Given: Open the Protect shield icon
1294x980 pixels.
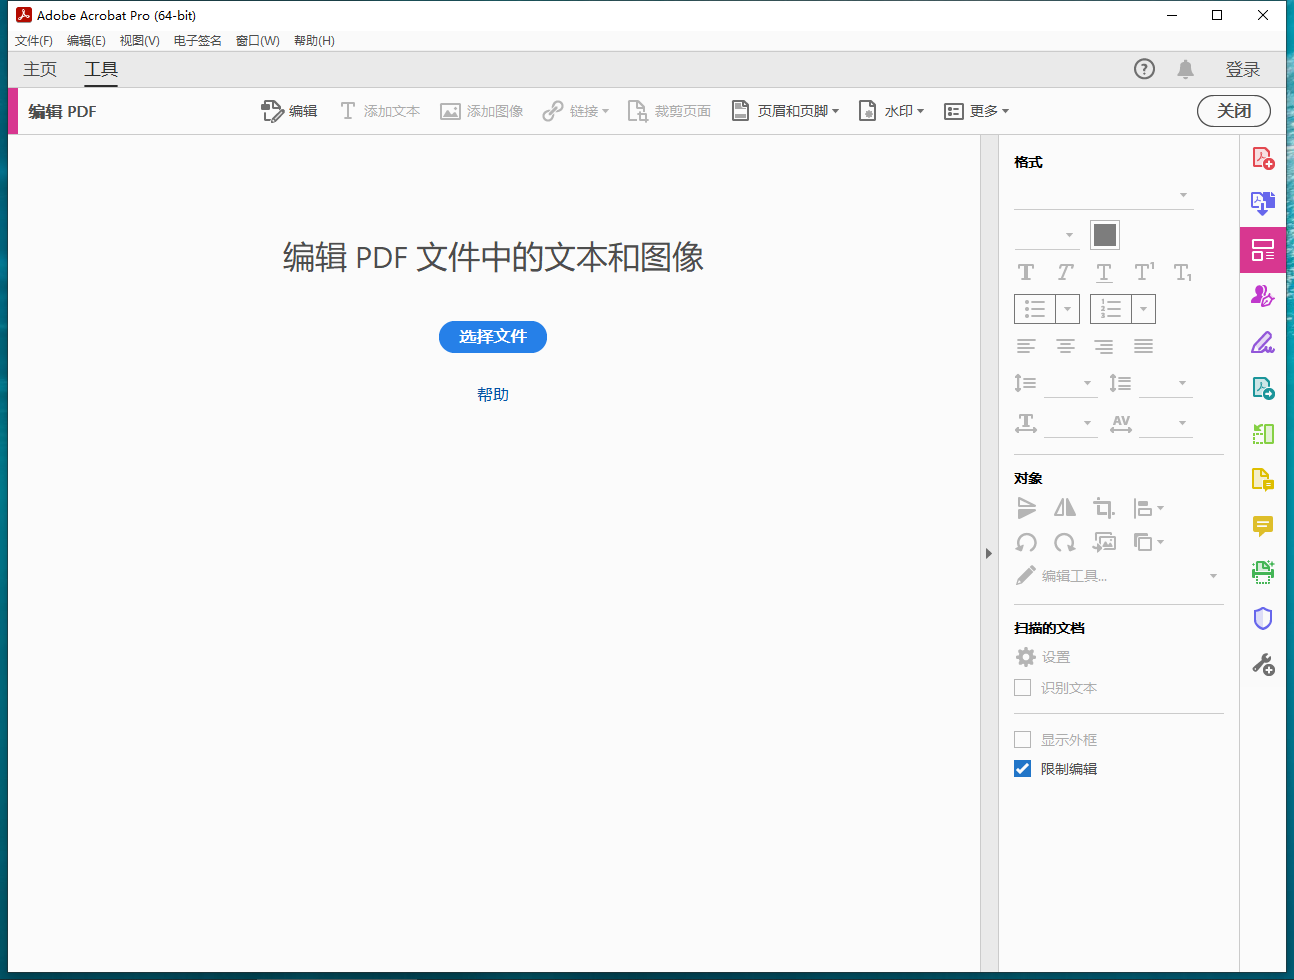Looking at the screenshot, I should pyautogui.click(x=1263, y=618).
